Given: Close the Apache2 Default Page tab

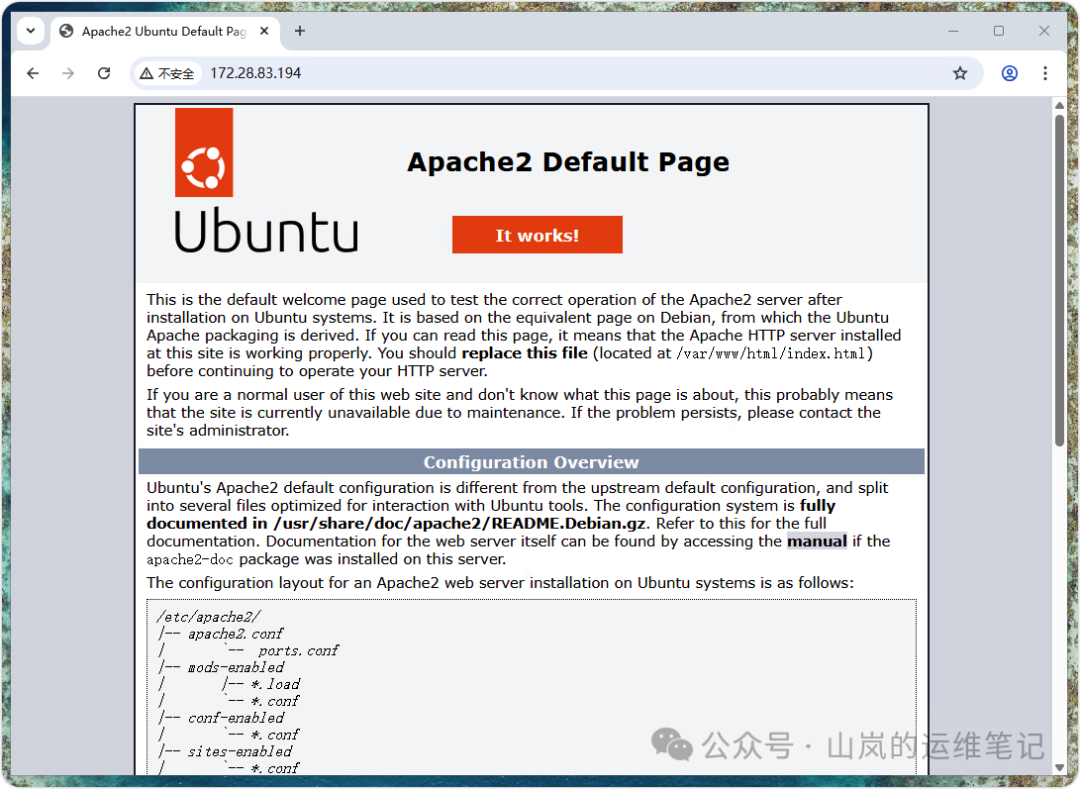Looking at the screenshot, I should (x=263, y=30).
